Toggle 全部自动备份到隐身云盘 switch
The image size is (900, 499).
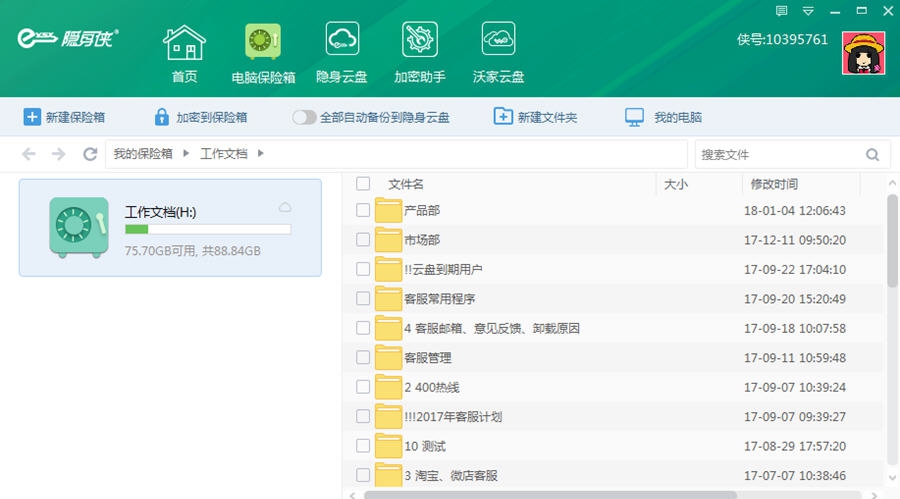click(304, 117)
